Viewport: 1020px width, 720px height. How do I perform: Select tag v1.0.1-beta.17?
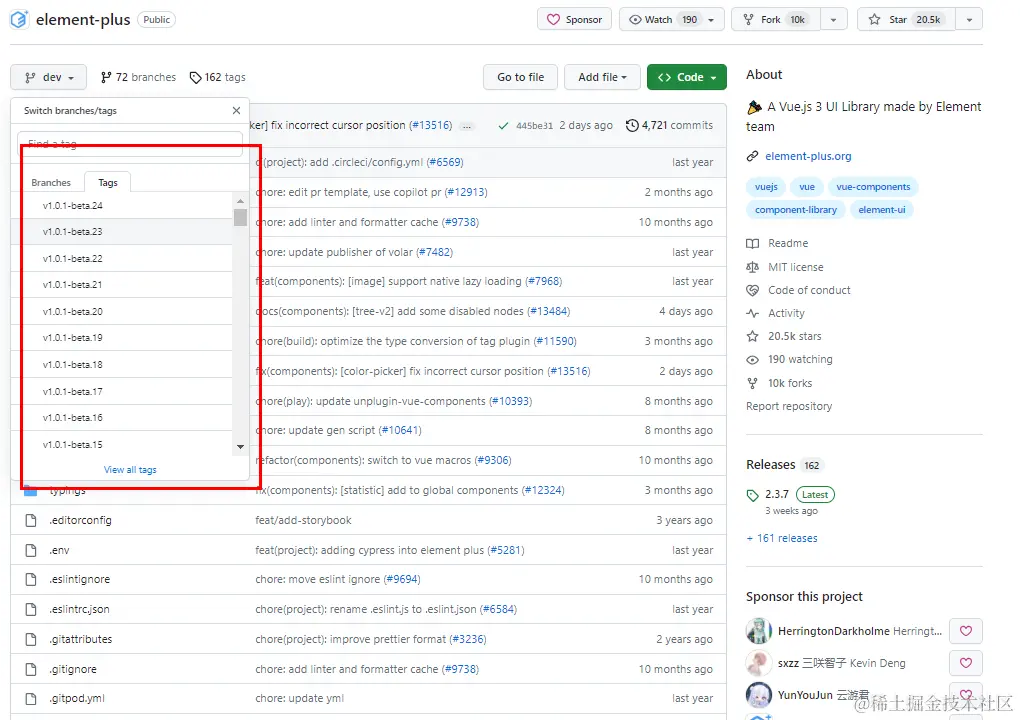[x=122, y=392]
